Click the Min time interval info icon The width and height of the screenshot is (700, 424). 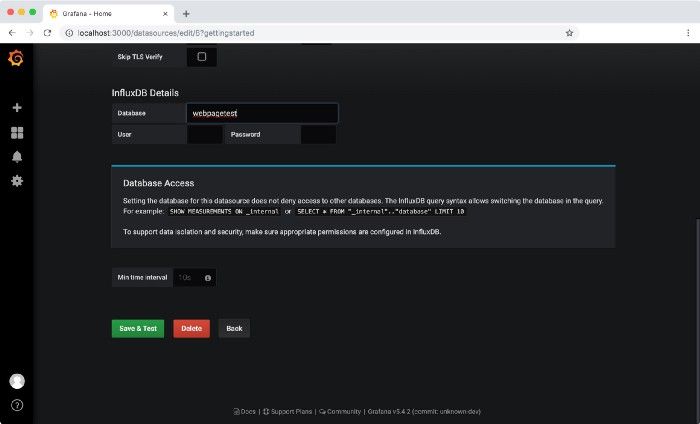tap(208, 278)
